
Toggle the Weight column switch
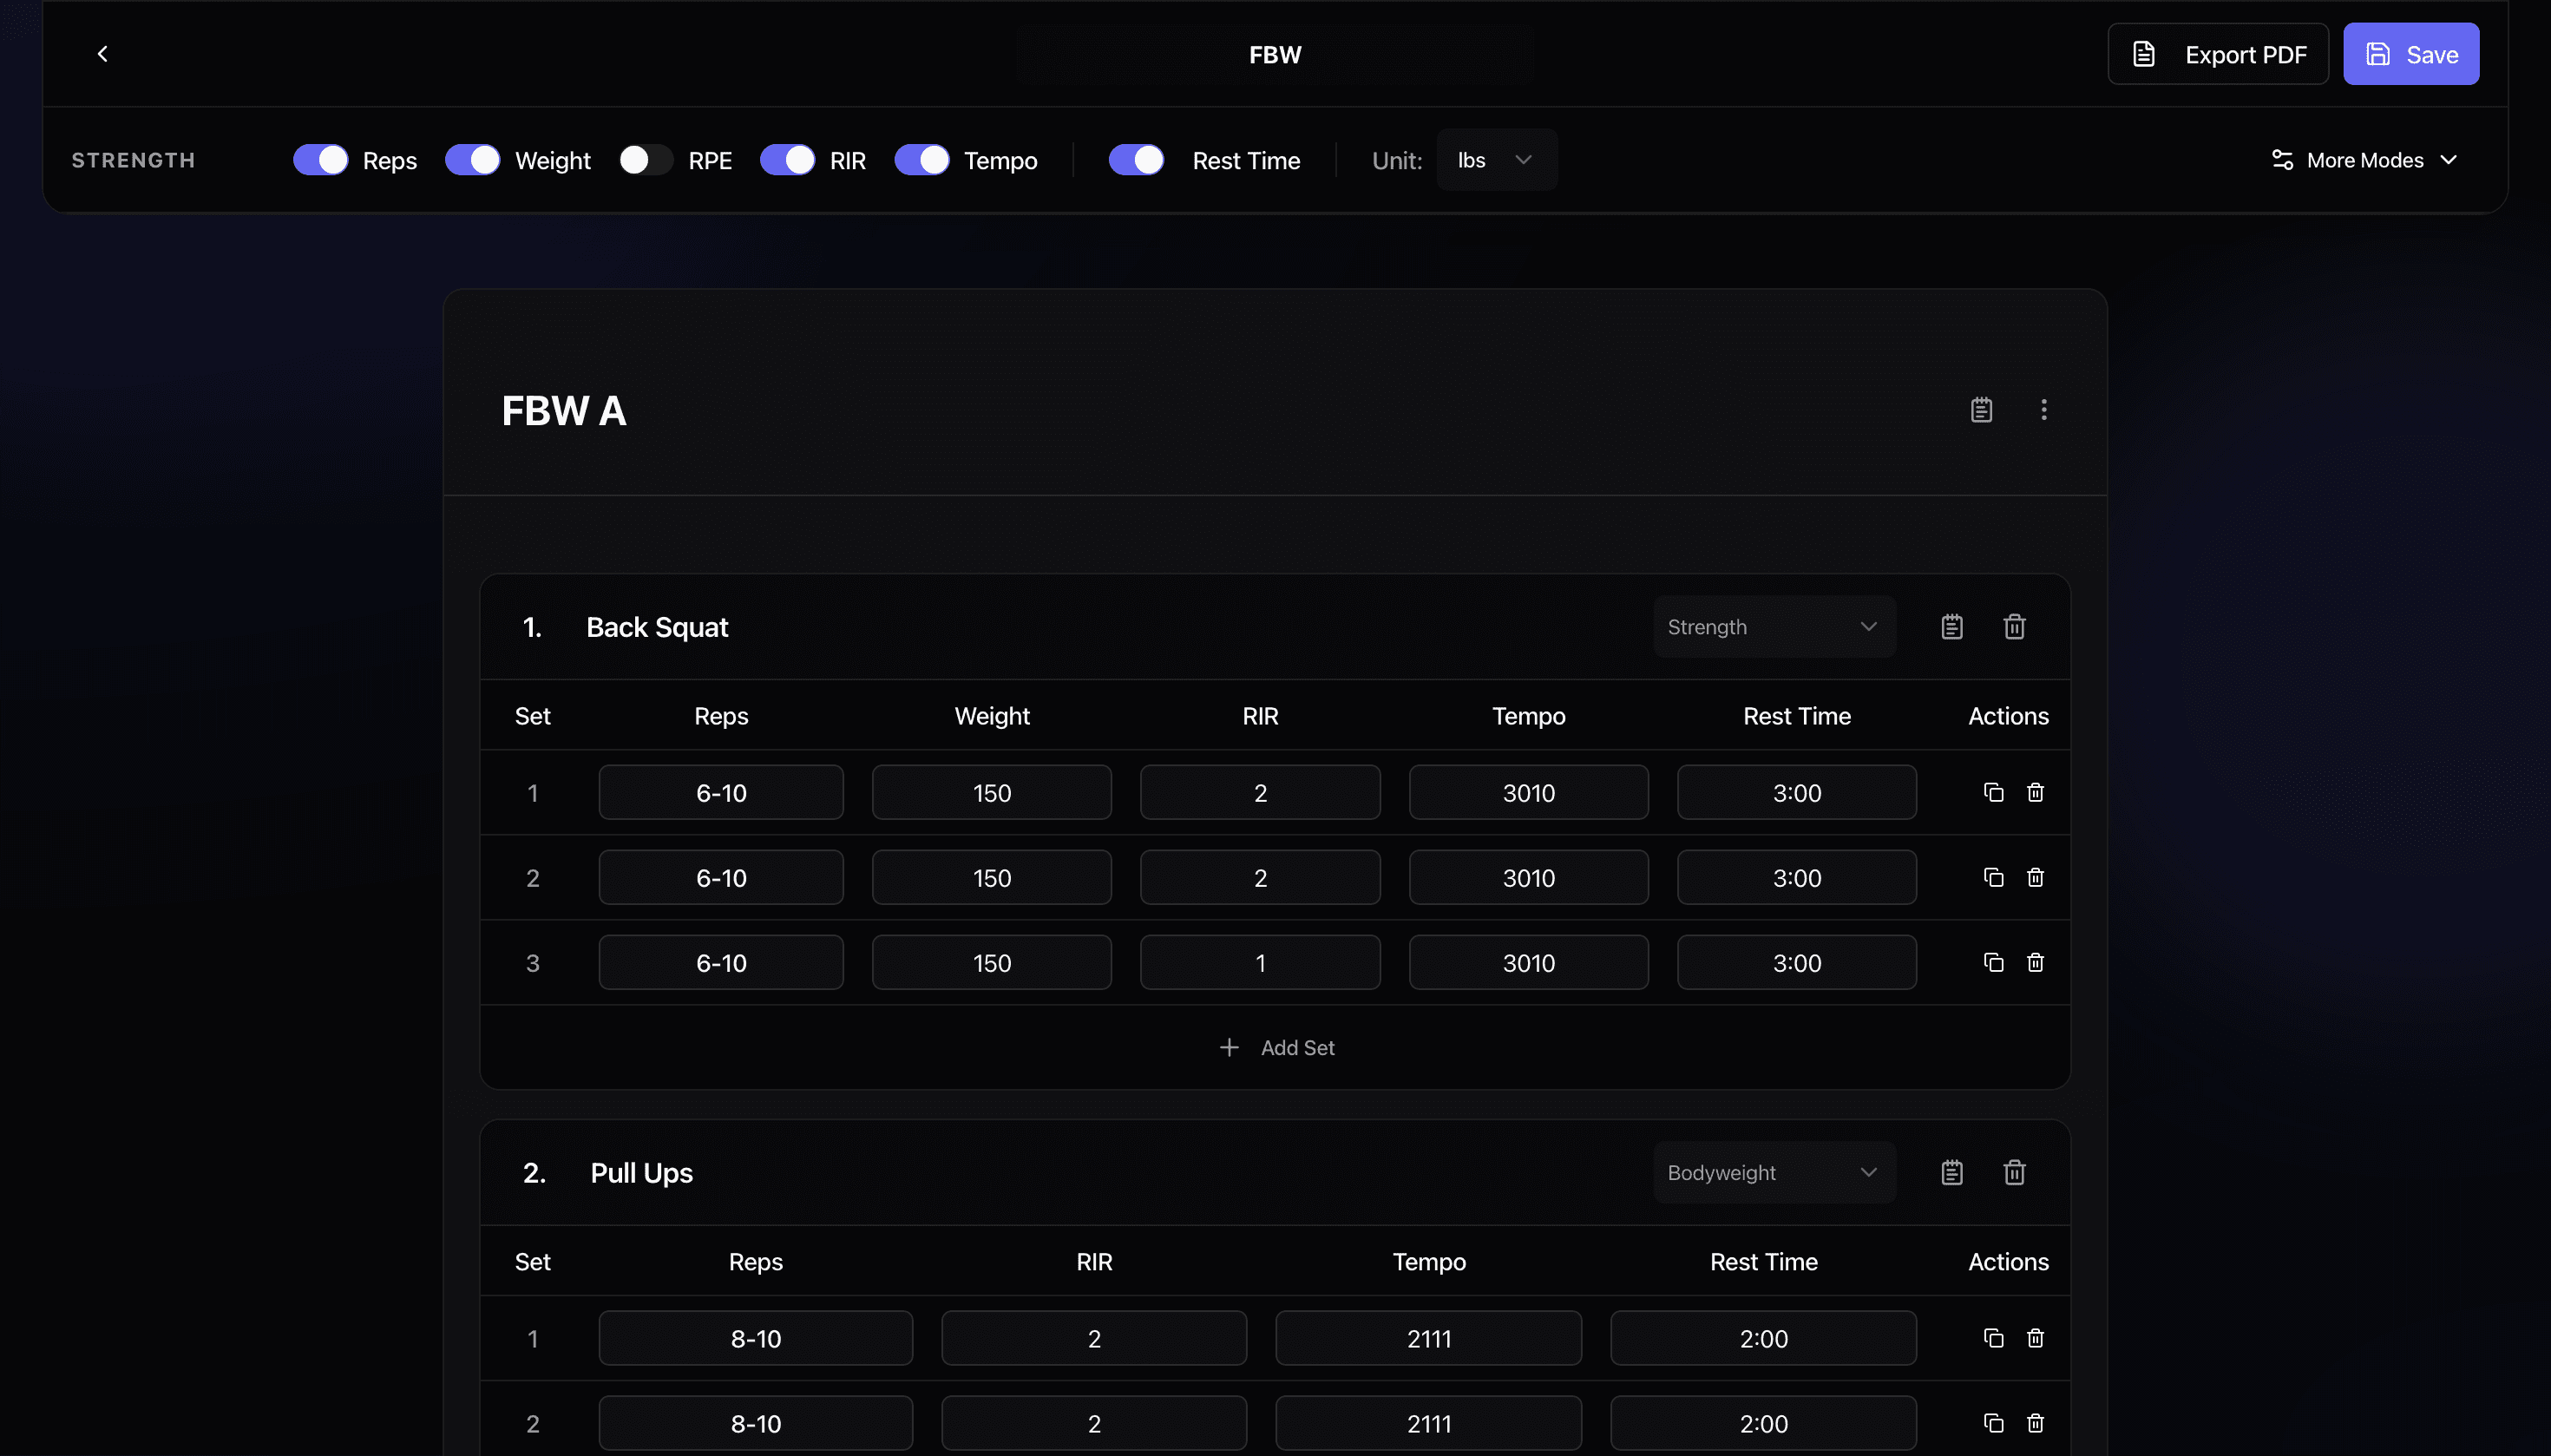point(472,160)
